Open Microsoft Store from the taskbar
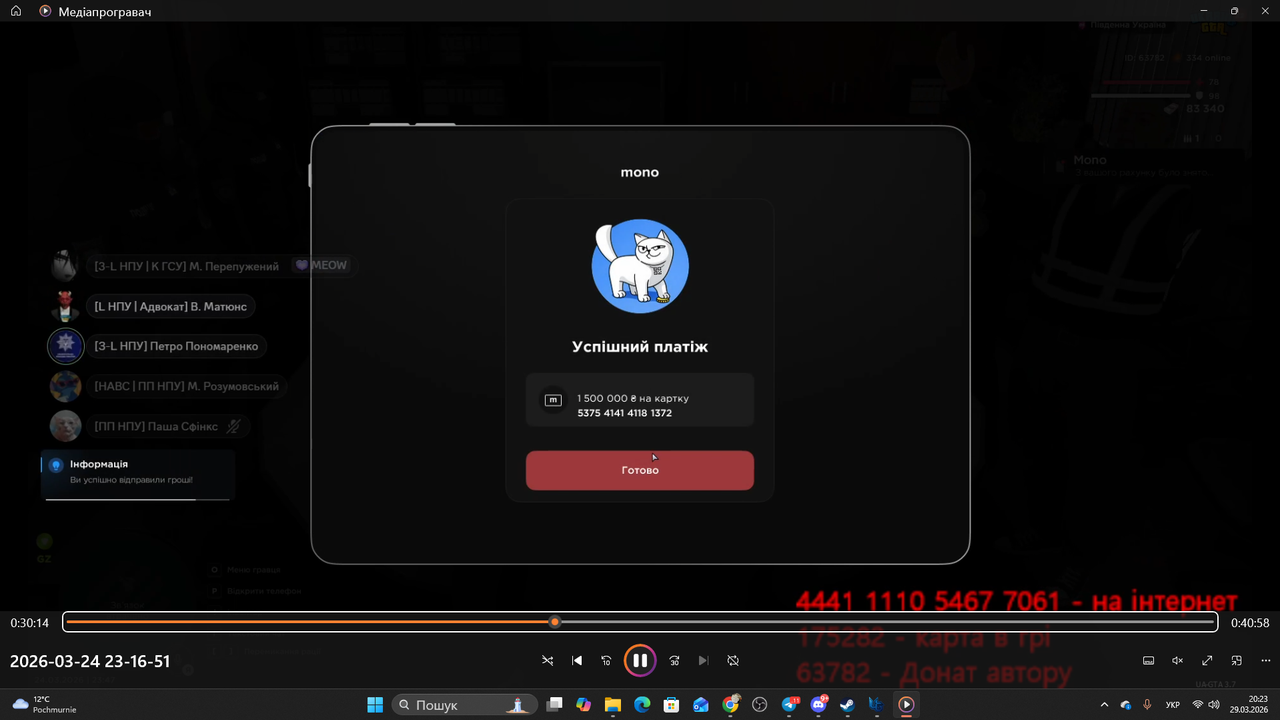The image size is (1280, 720). point(672,705)
